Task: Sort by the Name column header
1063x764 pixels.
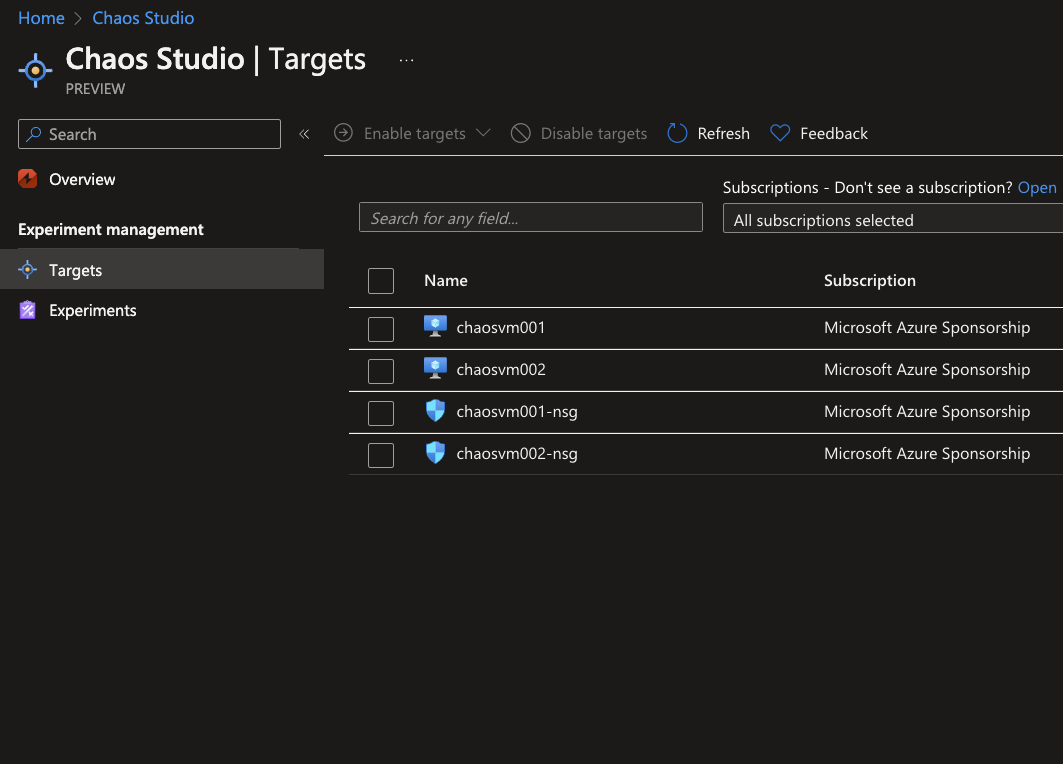Action: pyautogui.click(x=446, y=281)
